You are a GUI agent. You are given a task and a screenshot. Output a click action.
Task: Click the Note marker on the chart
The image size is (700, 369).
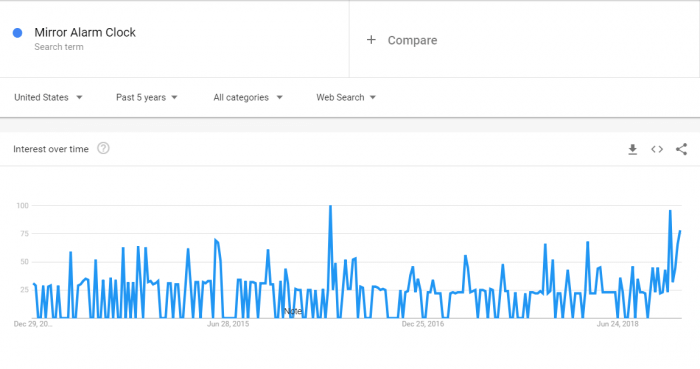(x=293, y=311)
